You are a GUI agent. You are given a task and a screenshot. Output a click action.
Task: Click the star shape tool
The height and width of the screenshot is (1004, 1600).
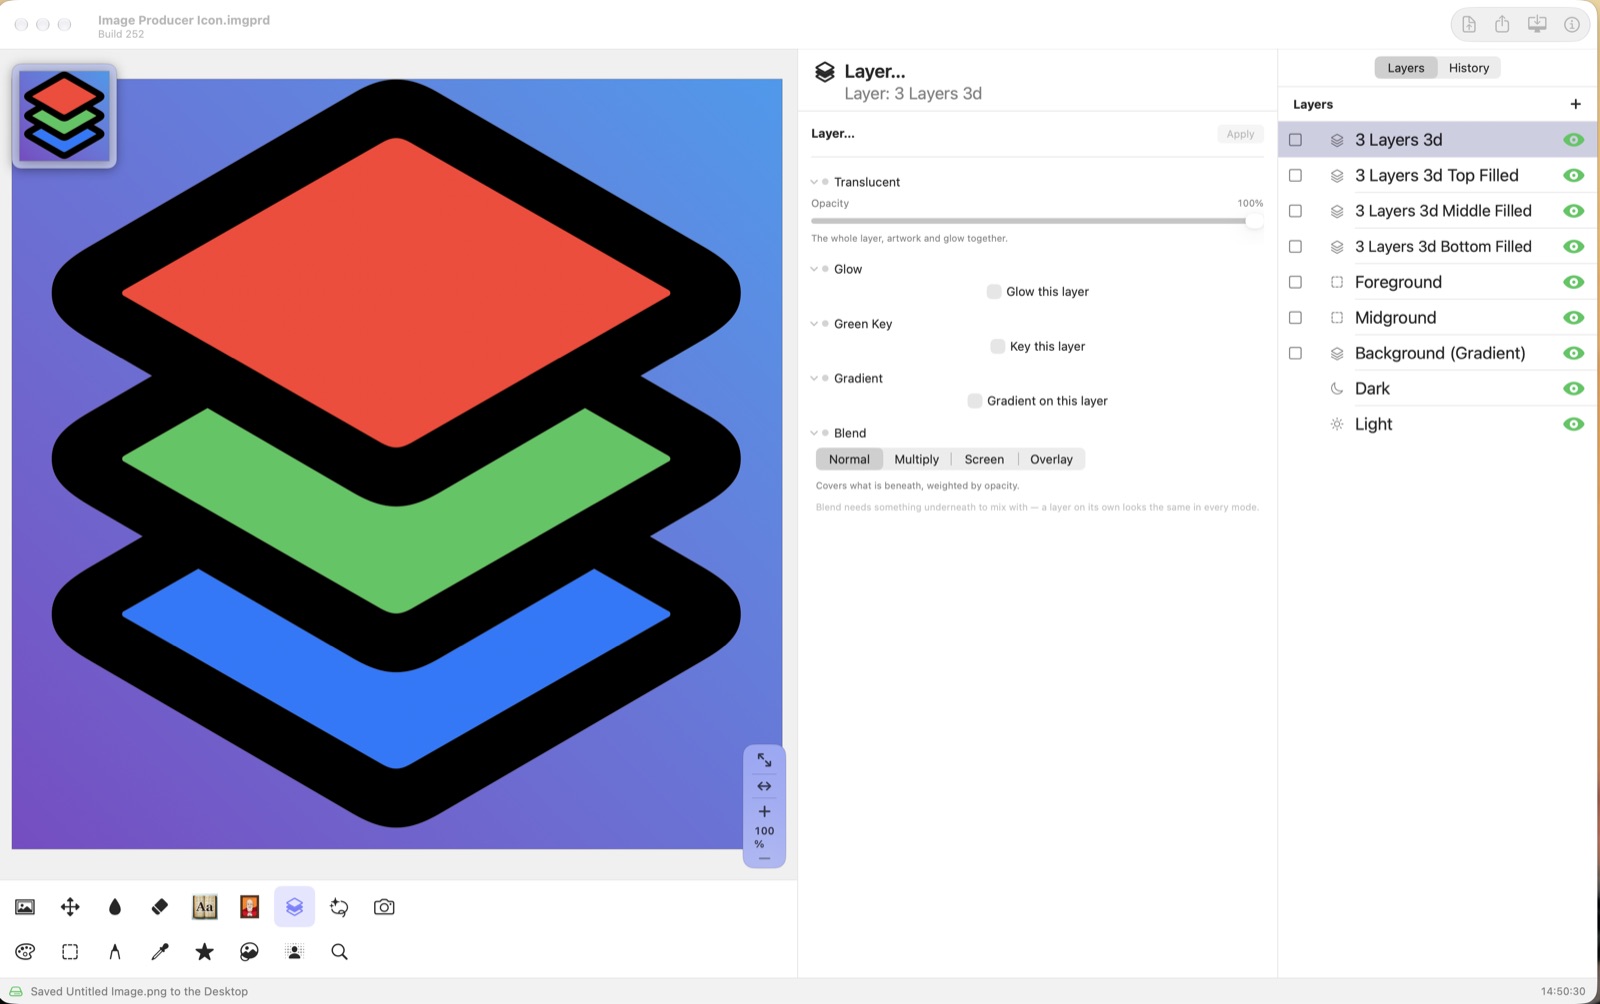pyautogui.click(x=205, y=952)
